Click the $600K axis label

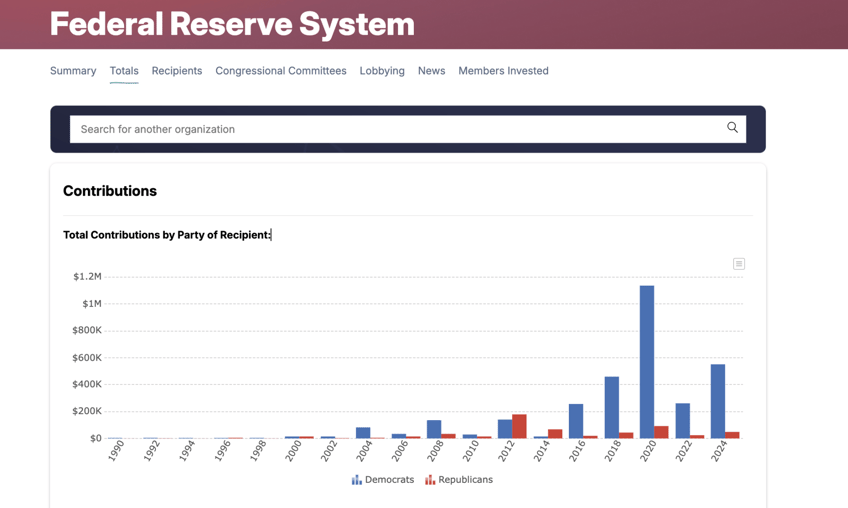coord(87,357)
